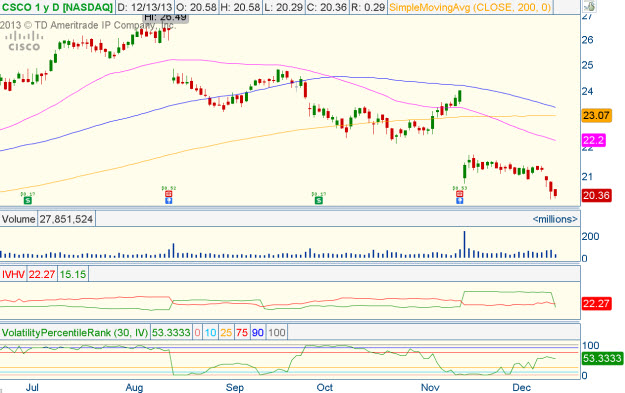Click the red IVHV value 22.27 in header
625x393 pixels.
pyautogui.click(x=42, y=274)
